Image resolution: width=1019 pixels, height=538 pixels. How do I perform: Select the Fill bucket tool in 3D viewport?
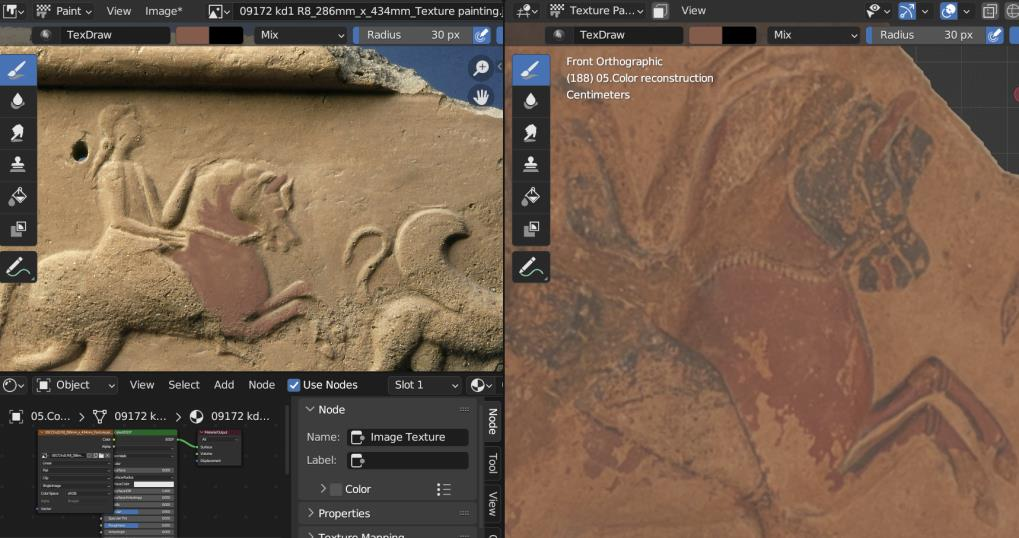pos(531,197)
